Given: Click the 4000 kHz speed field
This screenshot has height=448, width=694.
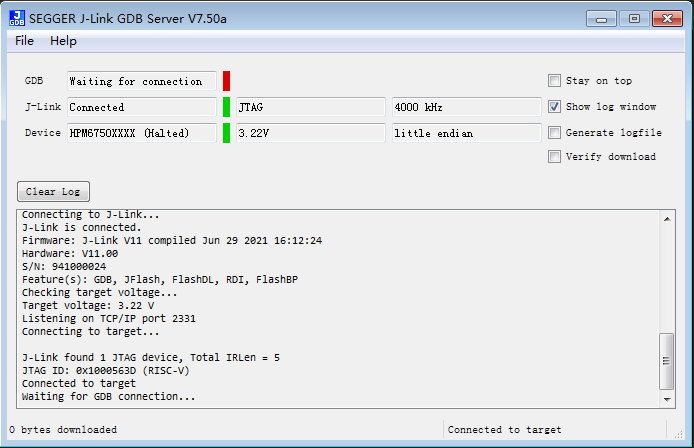Looking at the screenshot, I should pyautogui.click(x=464, y=107).
